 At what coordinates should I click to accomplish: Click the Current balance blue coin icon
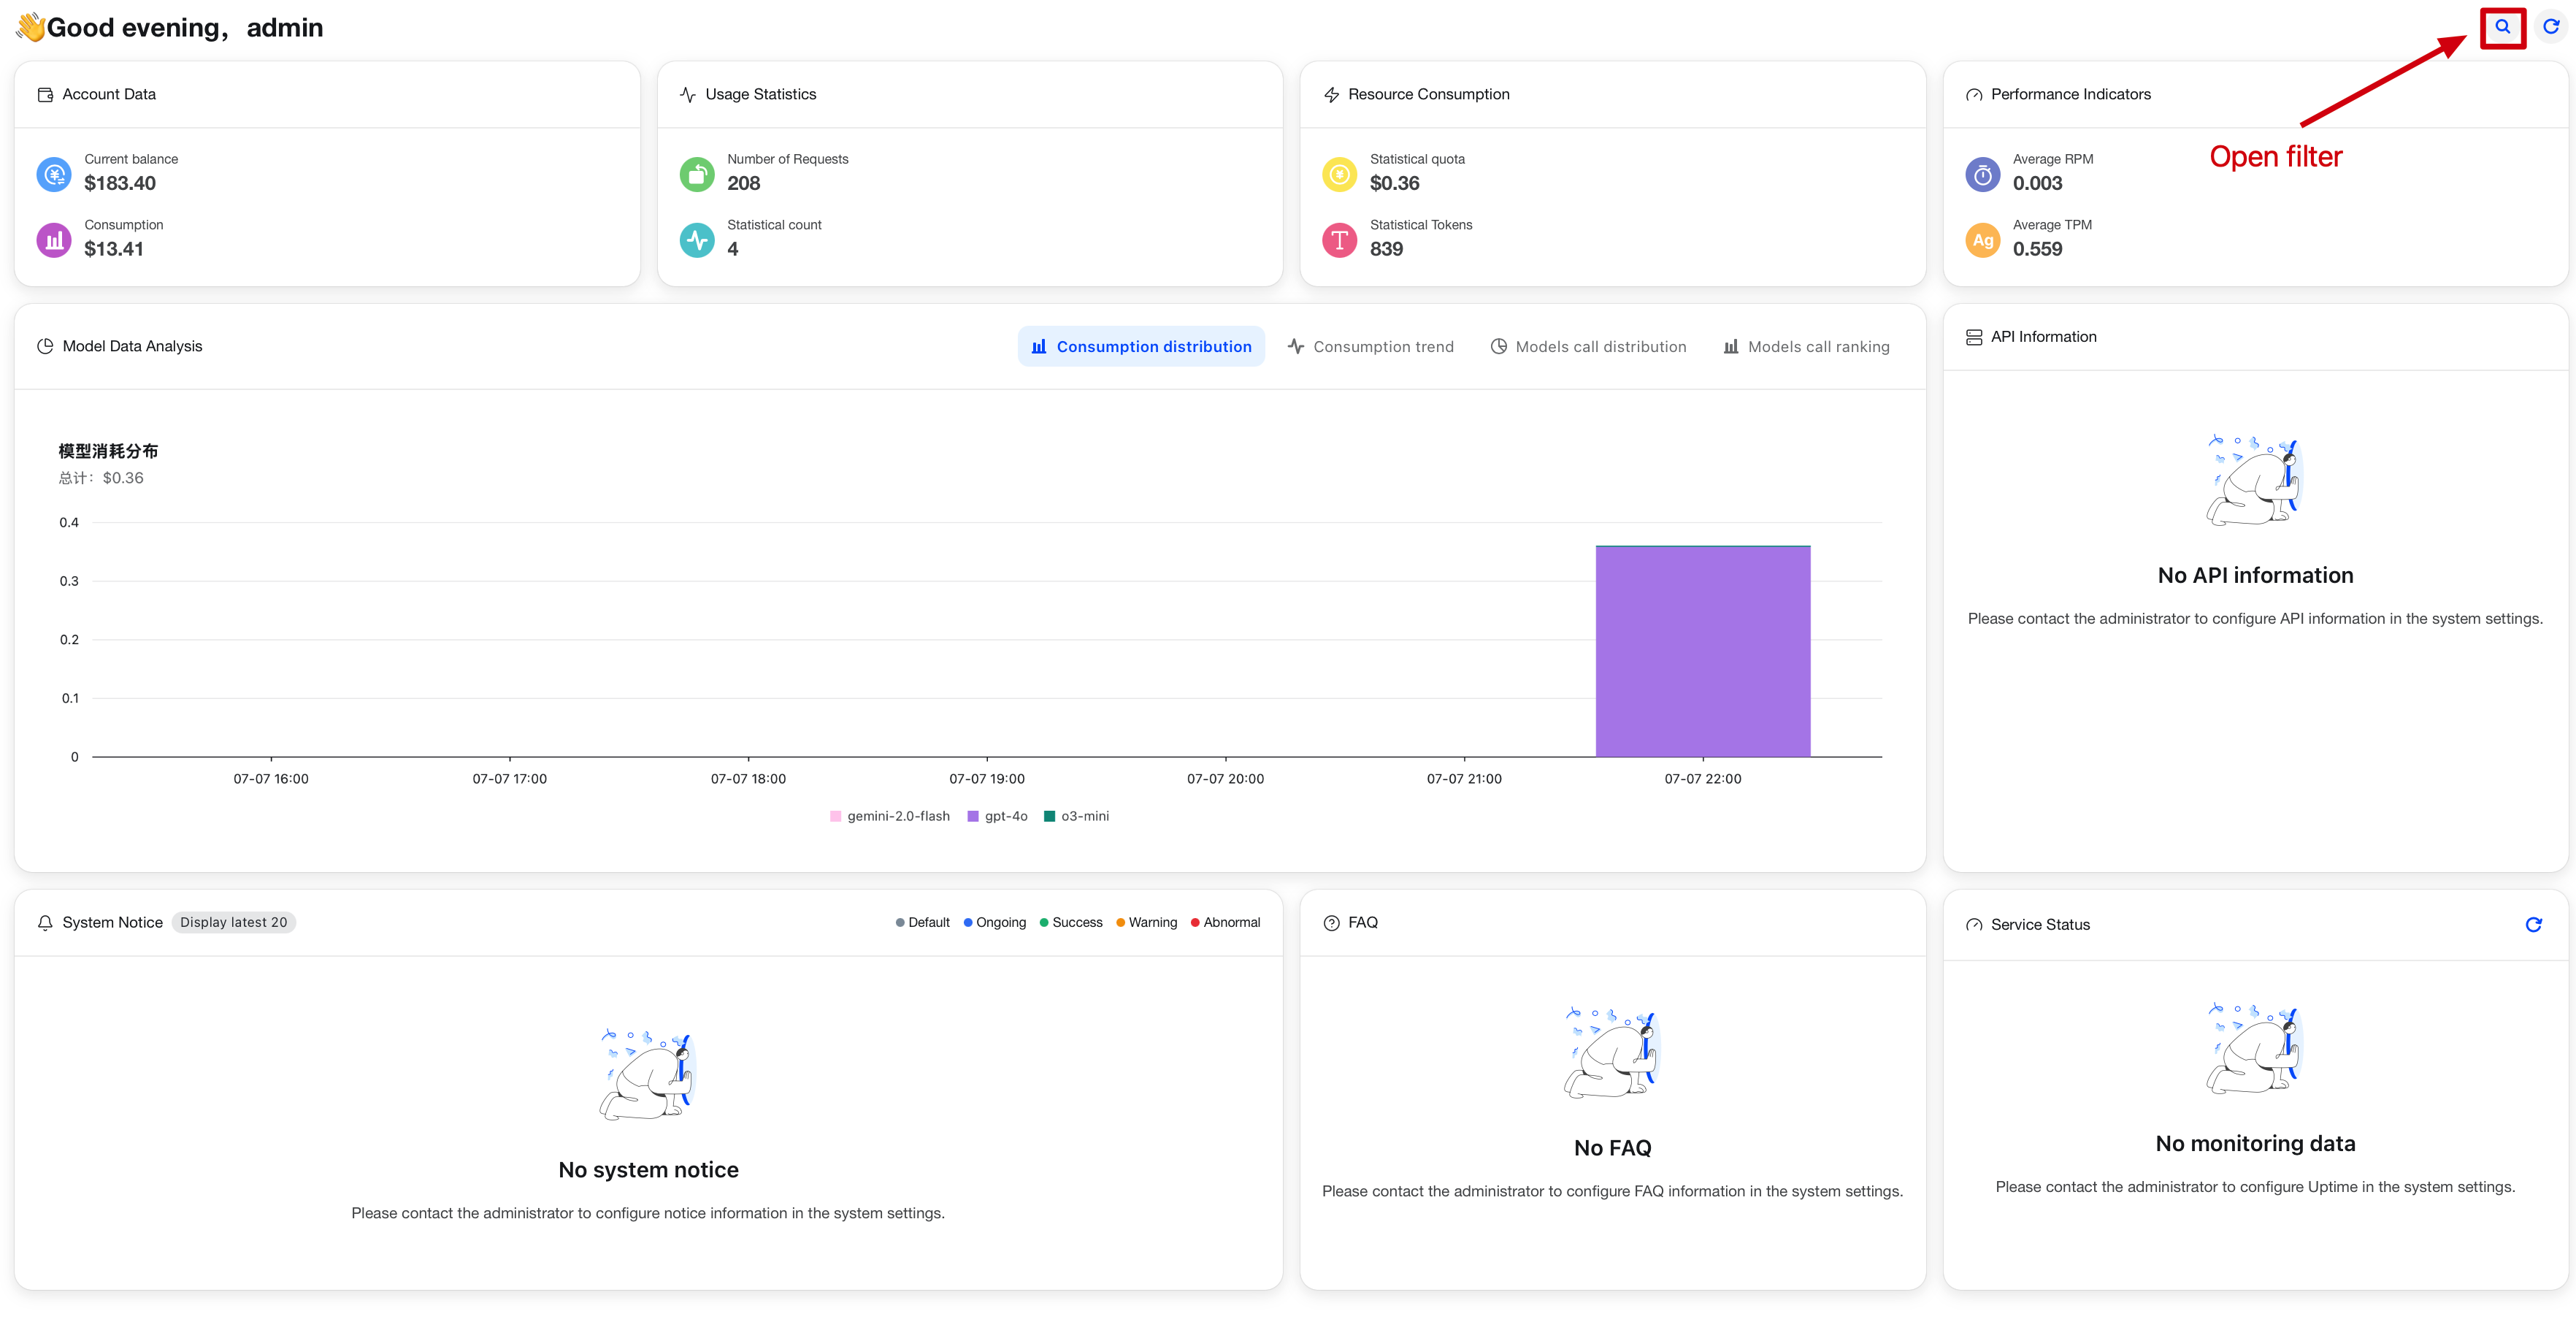point(54,174)
